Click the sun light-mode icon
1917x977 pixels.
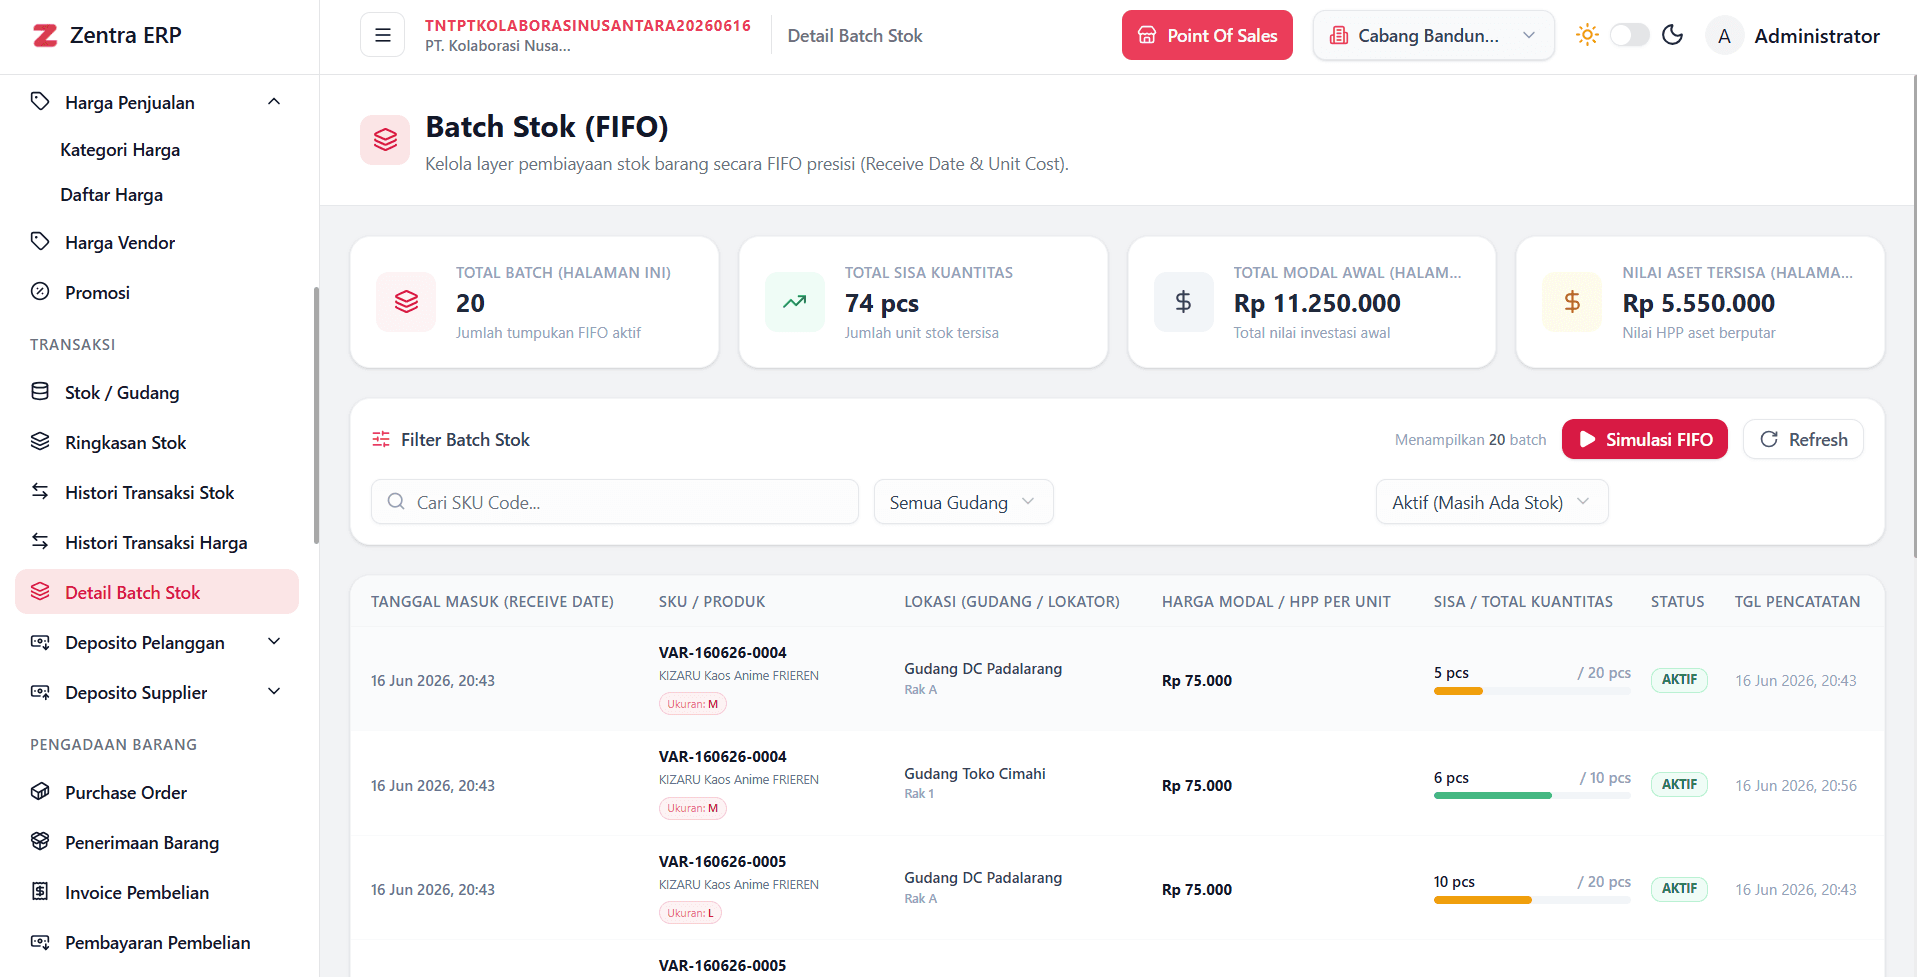(1587, 35)
